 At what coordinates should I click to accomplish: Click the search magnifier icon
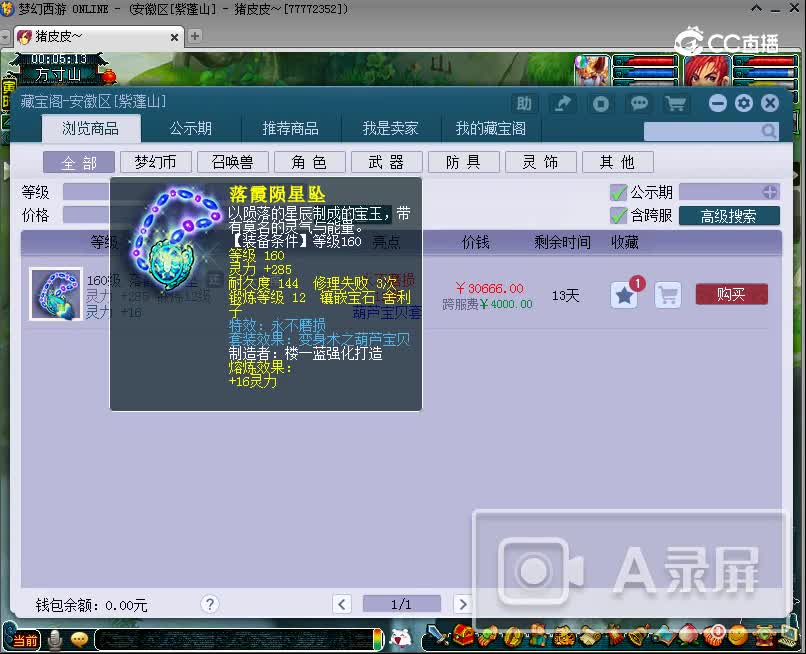[768, 131]
